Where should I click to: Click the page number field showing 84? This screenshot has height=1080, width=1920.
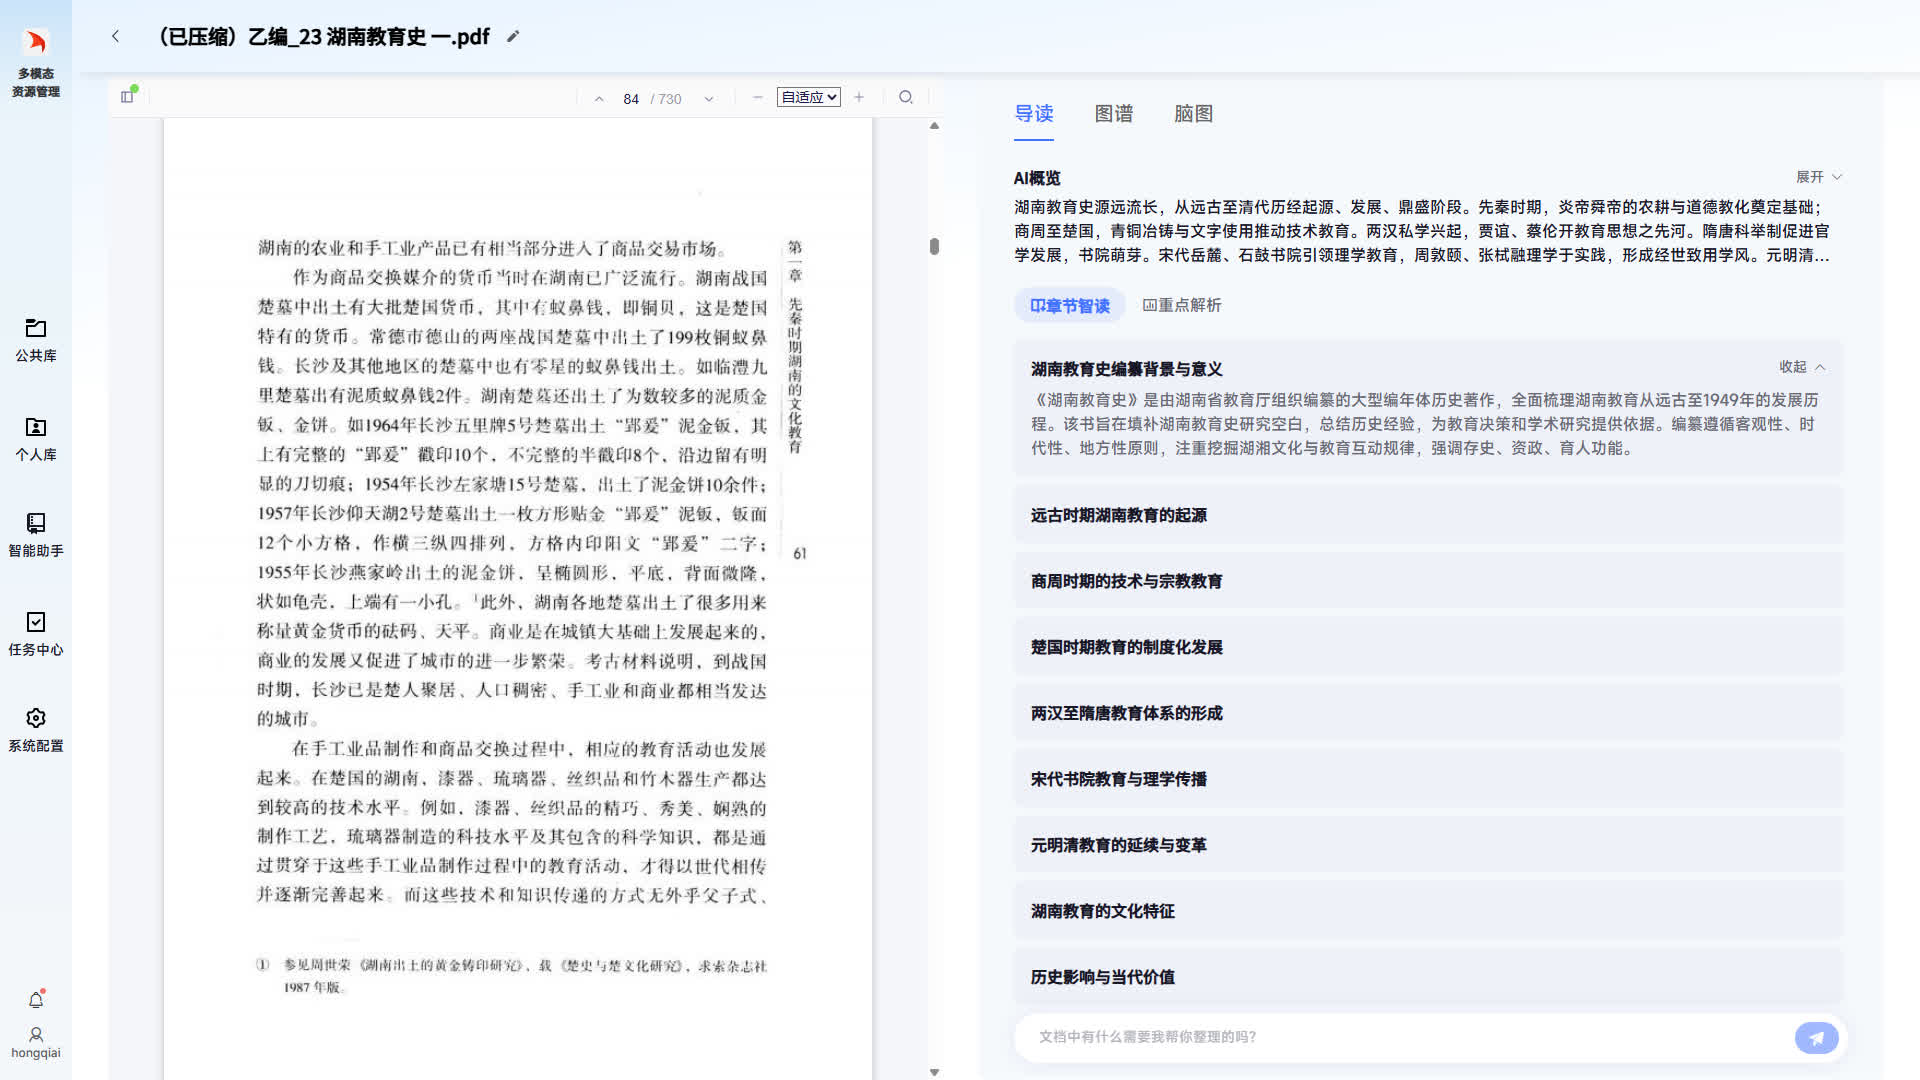630,99
